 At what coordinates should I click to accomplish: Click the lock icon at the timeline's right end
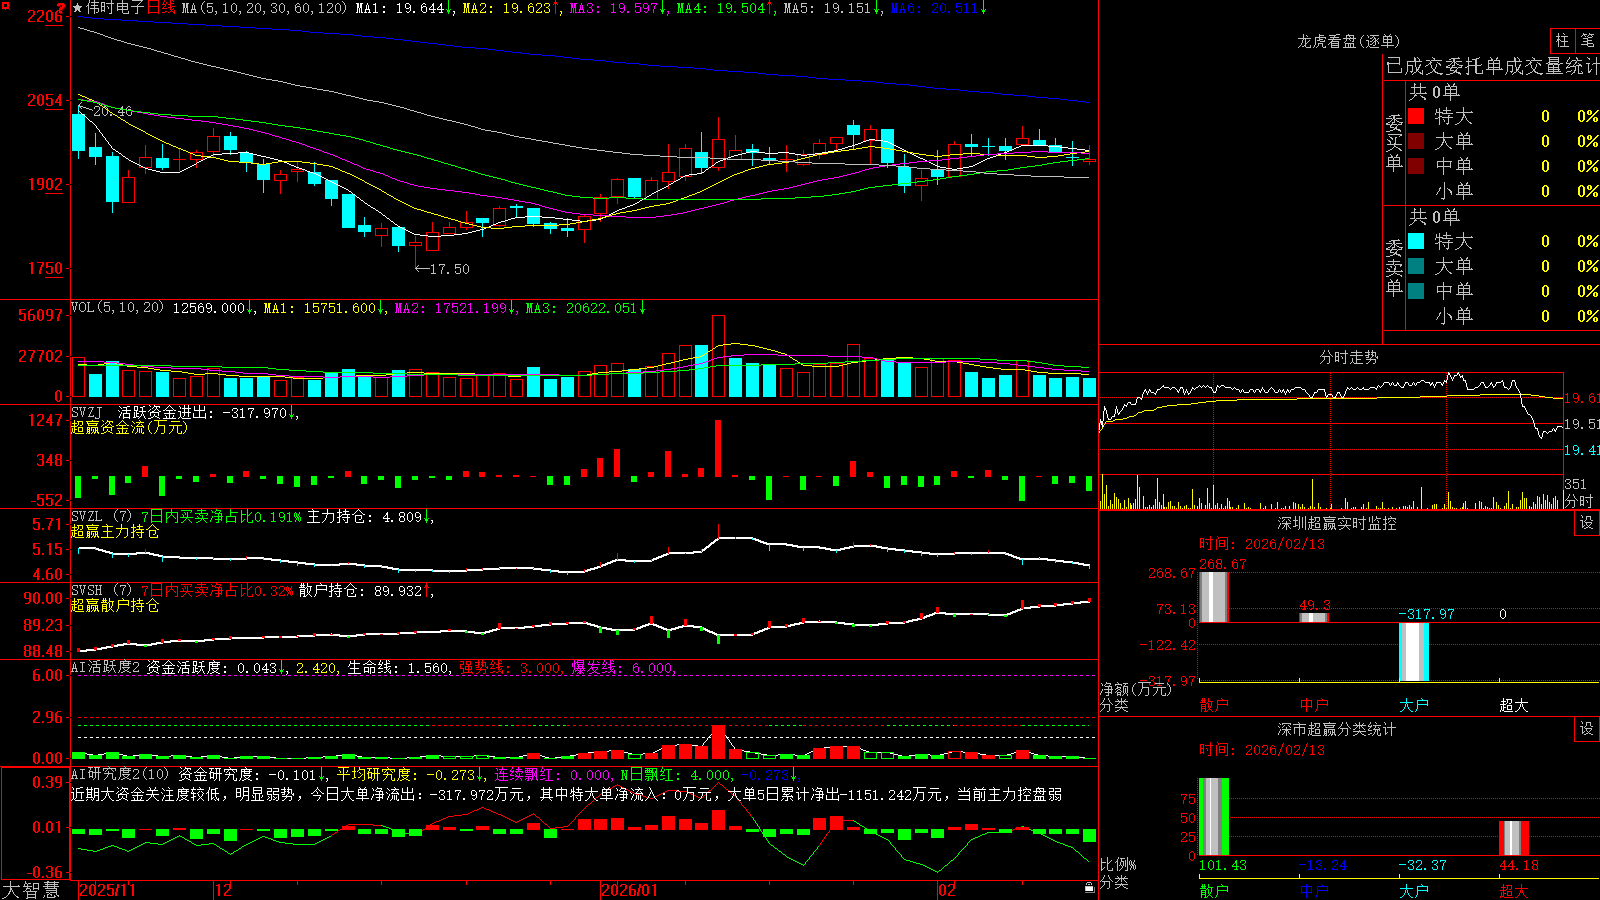1090,888
